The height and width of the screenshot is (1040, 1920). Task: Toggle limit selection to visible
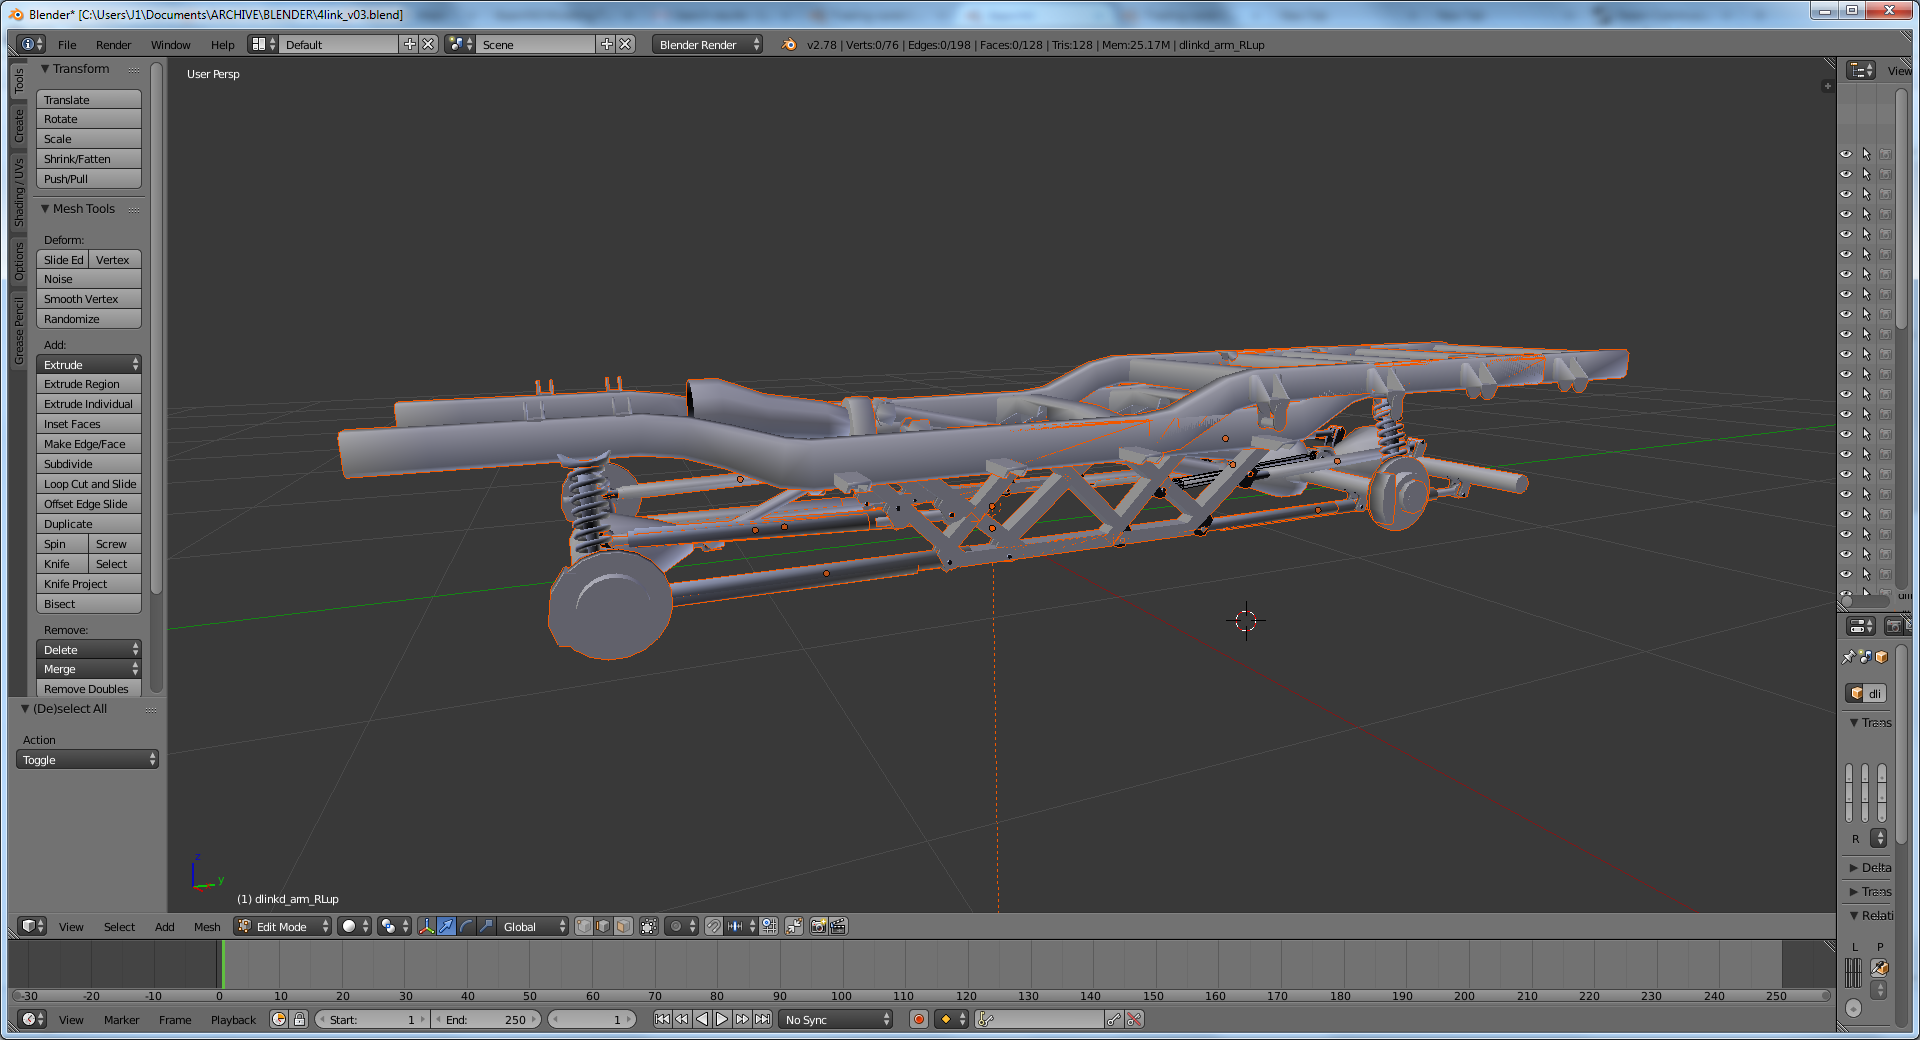coord(649,926)
